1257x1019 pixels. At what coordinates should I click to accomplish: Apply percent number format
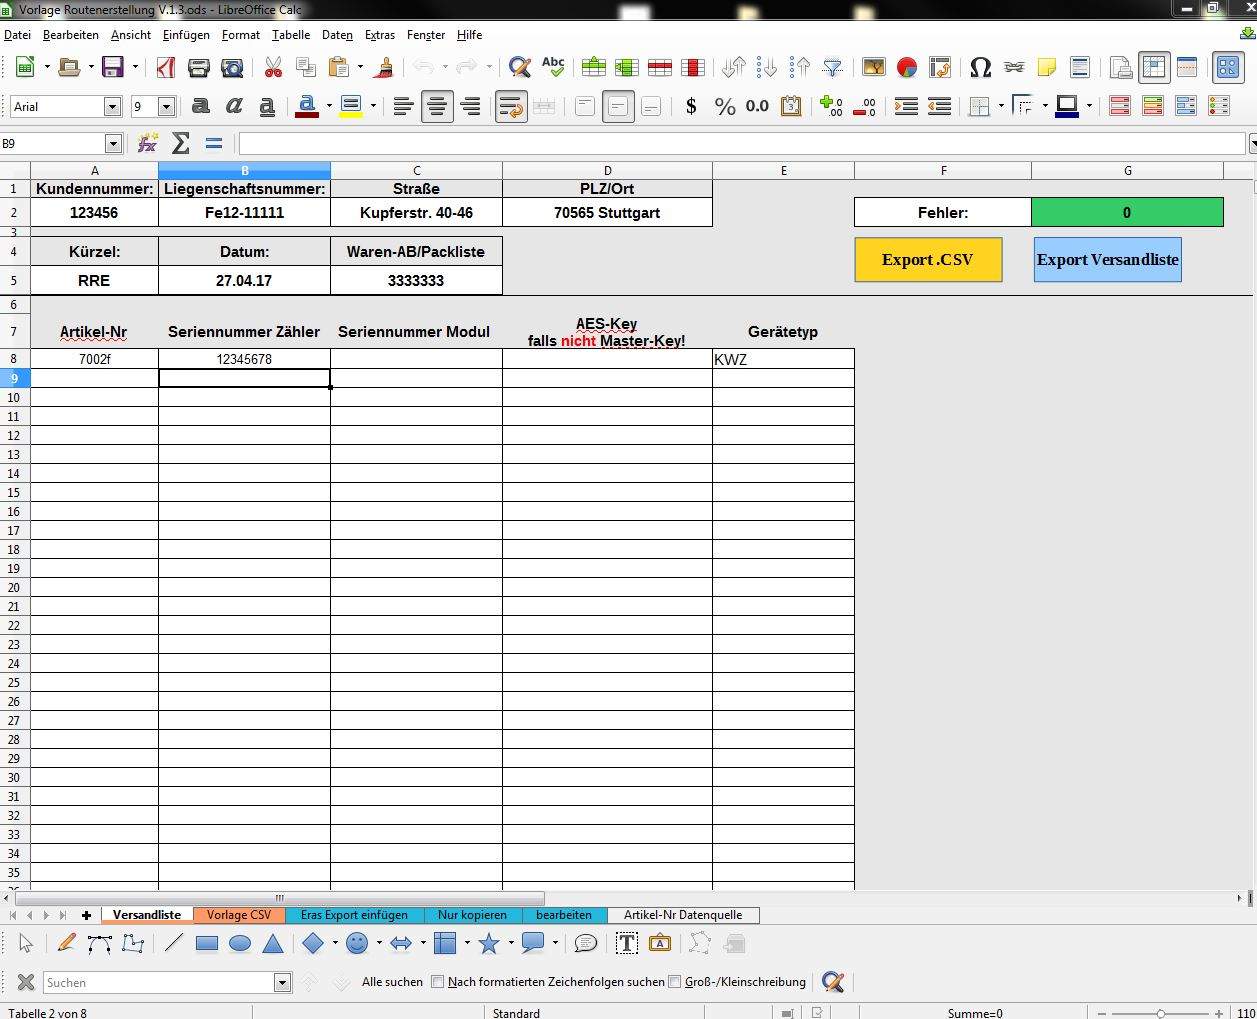725,106
